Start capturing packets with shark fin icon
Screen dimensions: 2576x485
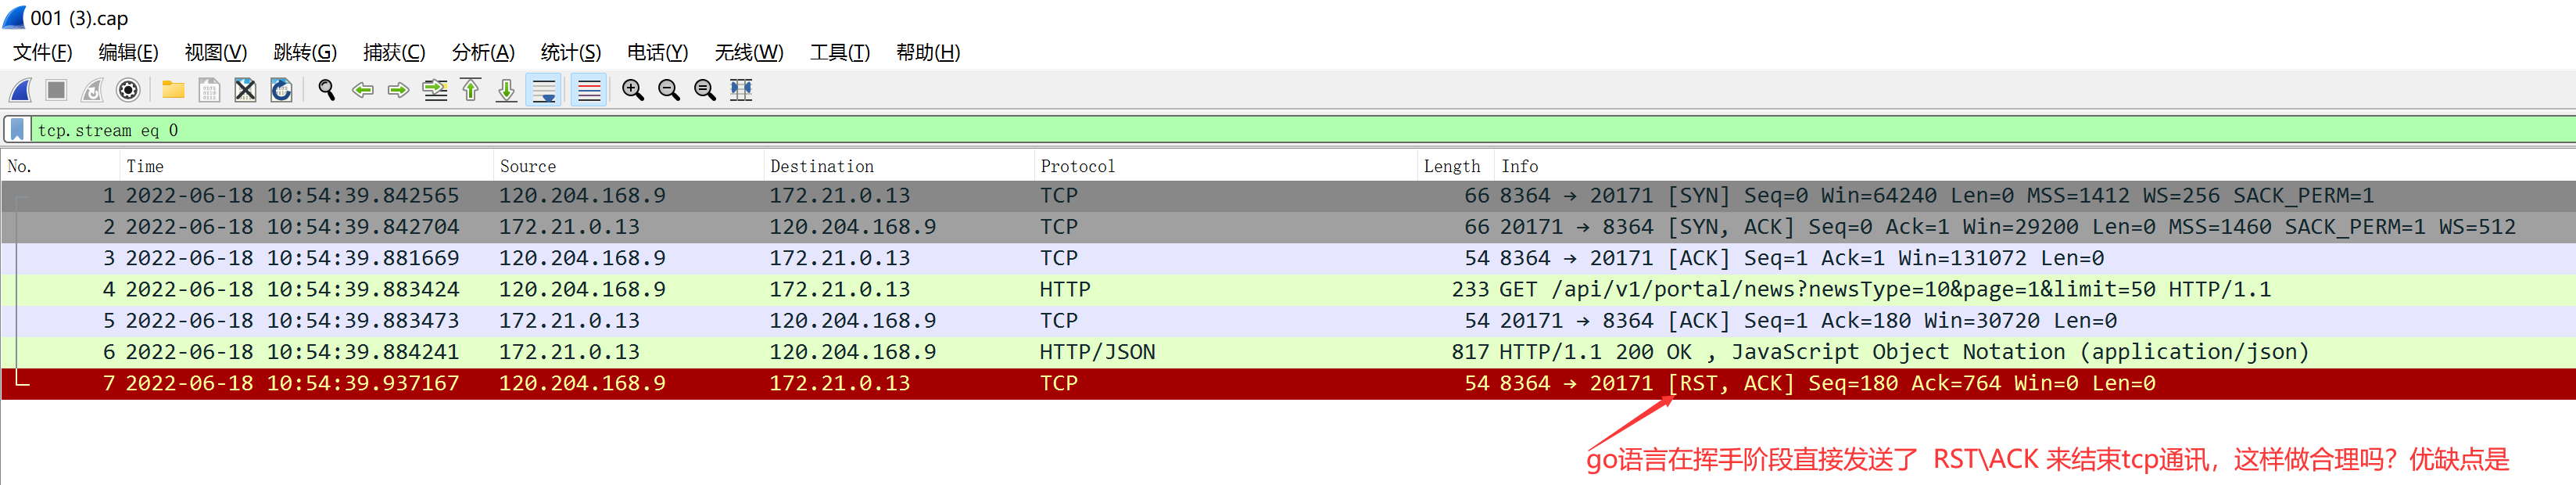point(21,90)
